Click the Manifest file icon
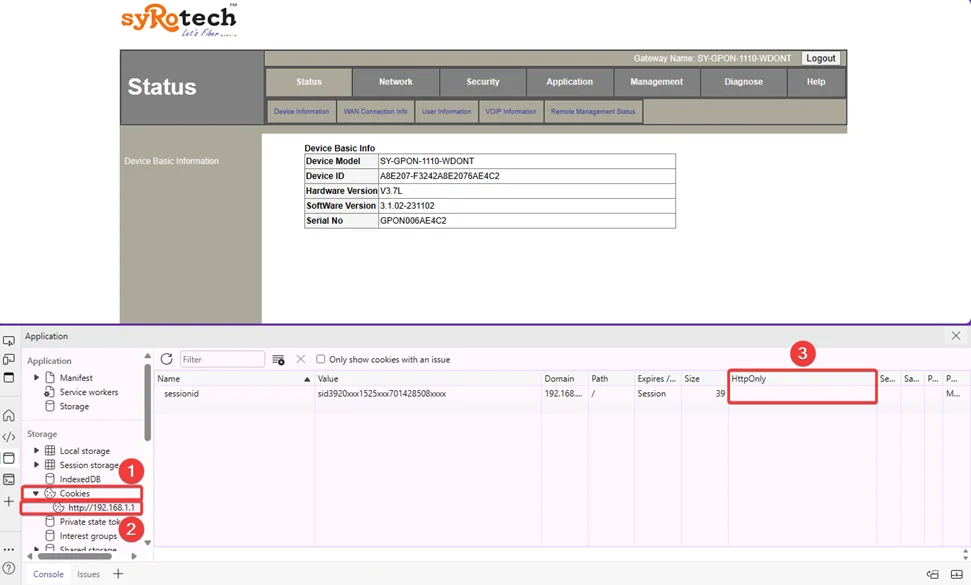Screen dimensions: 971x585 [x=50, y=378]
